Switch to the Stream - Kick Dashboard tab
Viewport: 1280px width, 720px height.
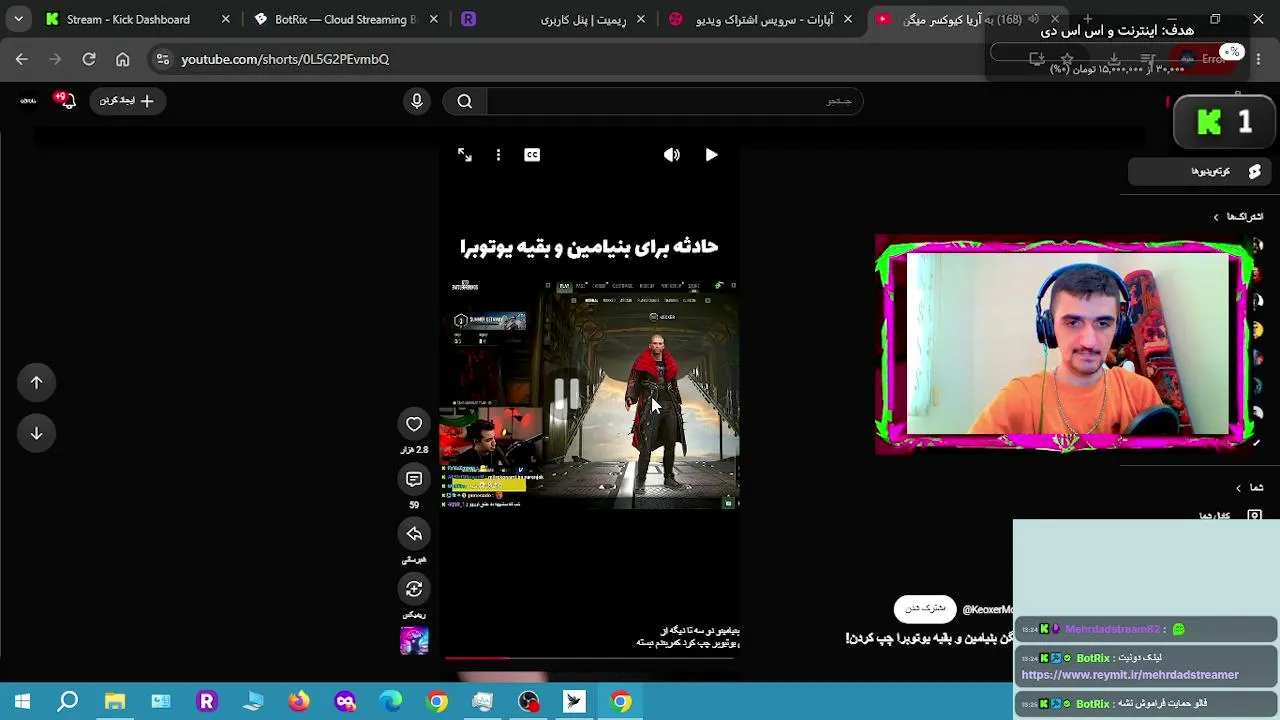tap(128, 19)
